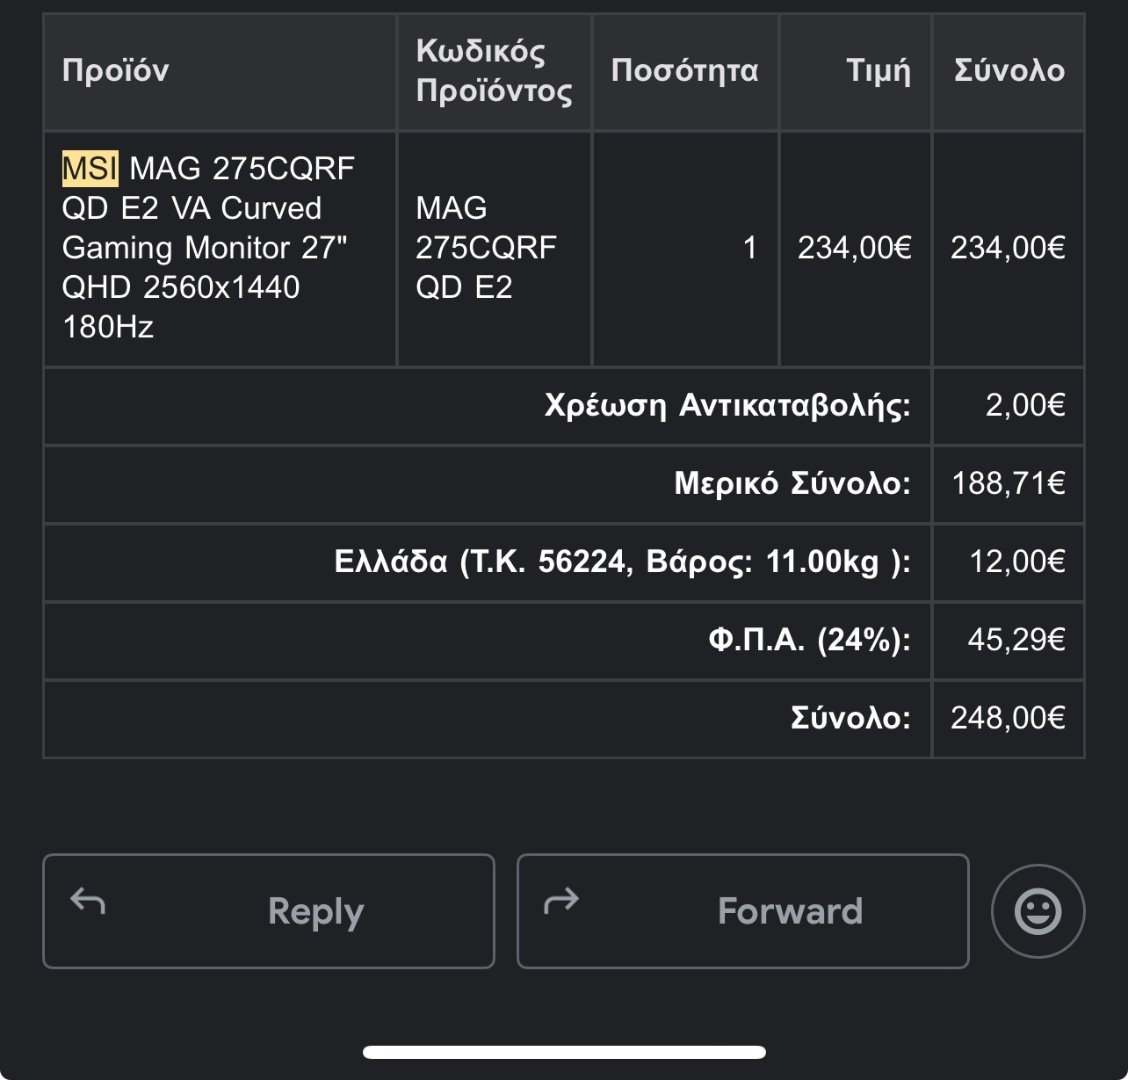Click the final total 248,00€
This screenshot has height=1080, width=1128.
(x=1008, y=717)
